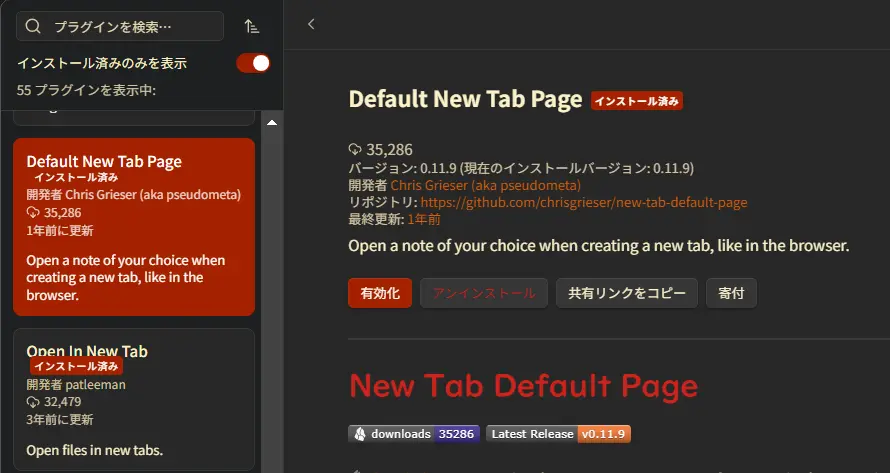Click download icon in Default New Tab Page card
The height and width of the screenshot is (473, 890).
33,212
